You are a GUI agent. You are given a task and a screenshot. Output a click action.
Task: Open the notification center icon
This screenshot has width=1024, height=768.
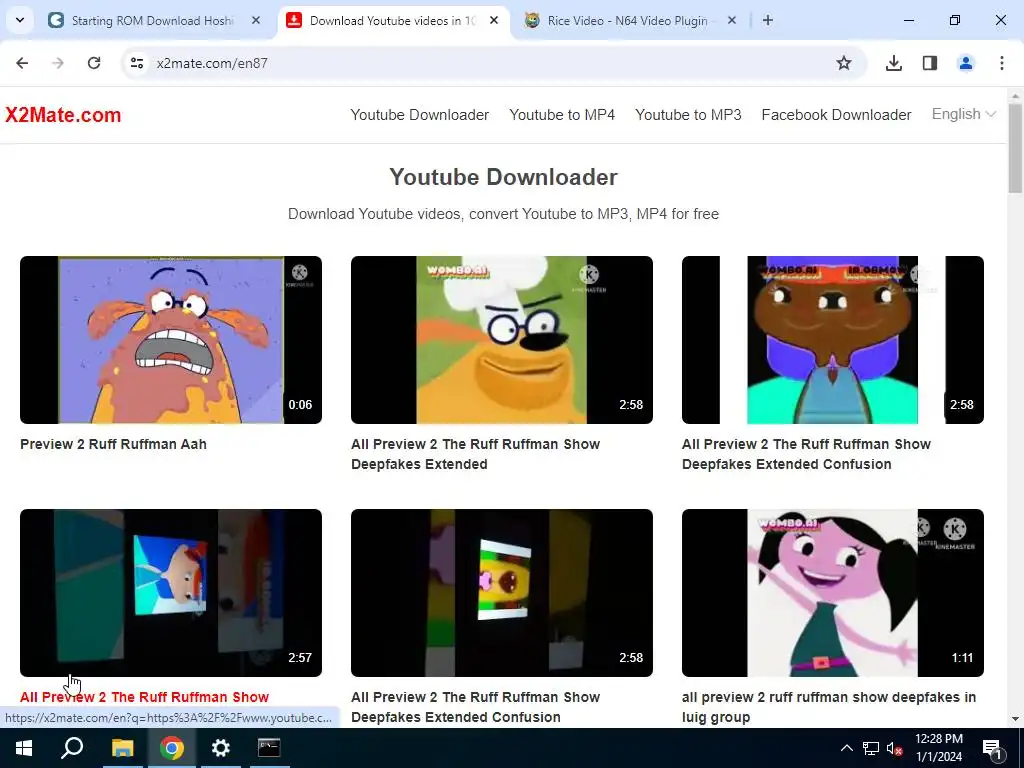point(992,748)
